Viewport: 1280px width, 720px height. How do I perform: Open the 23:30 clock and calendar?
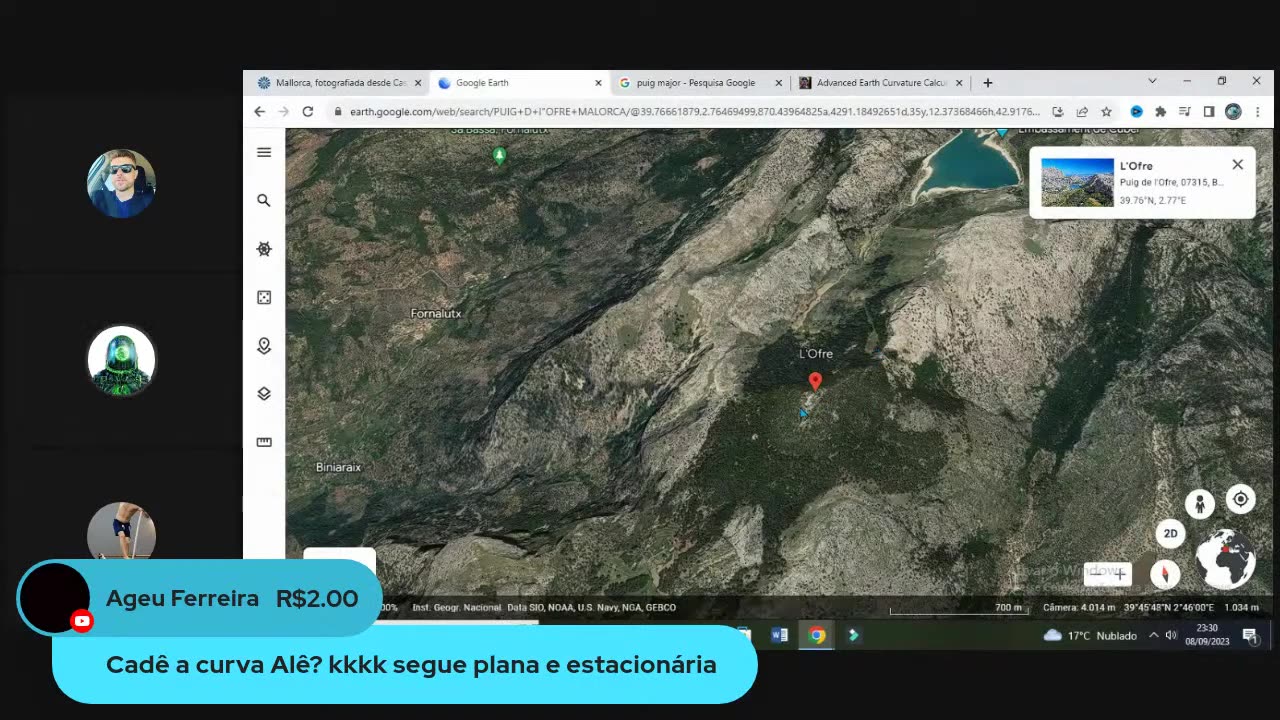click(x=1207, y=635)
